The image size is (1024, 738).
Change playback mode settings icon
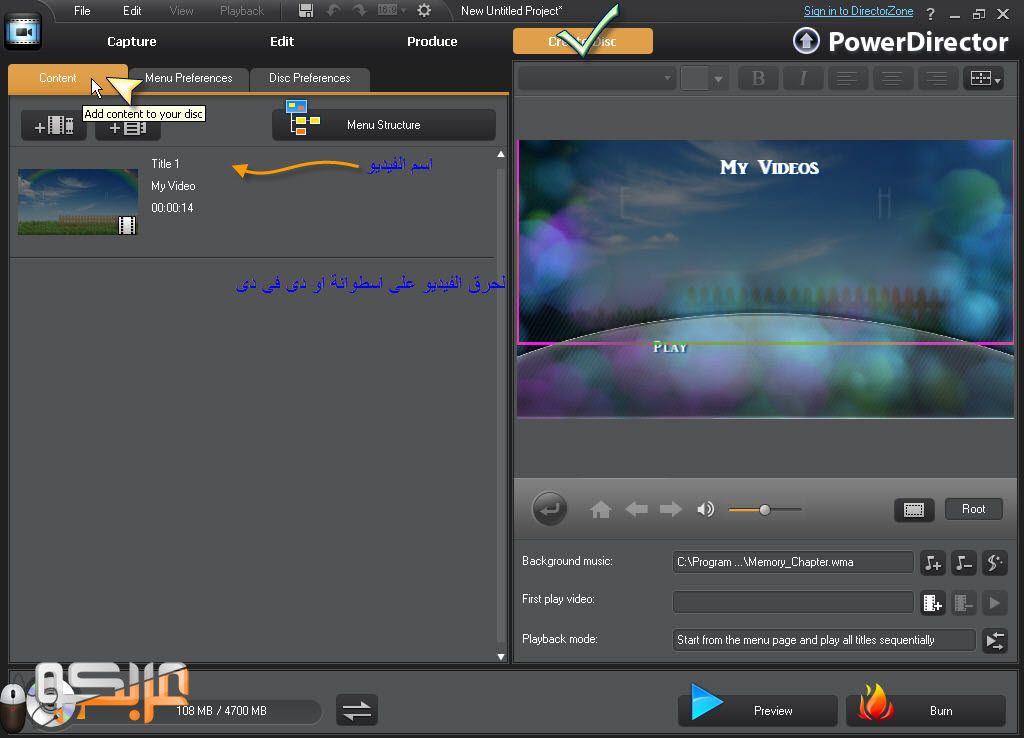point(995,641)
